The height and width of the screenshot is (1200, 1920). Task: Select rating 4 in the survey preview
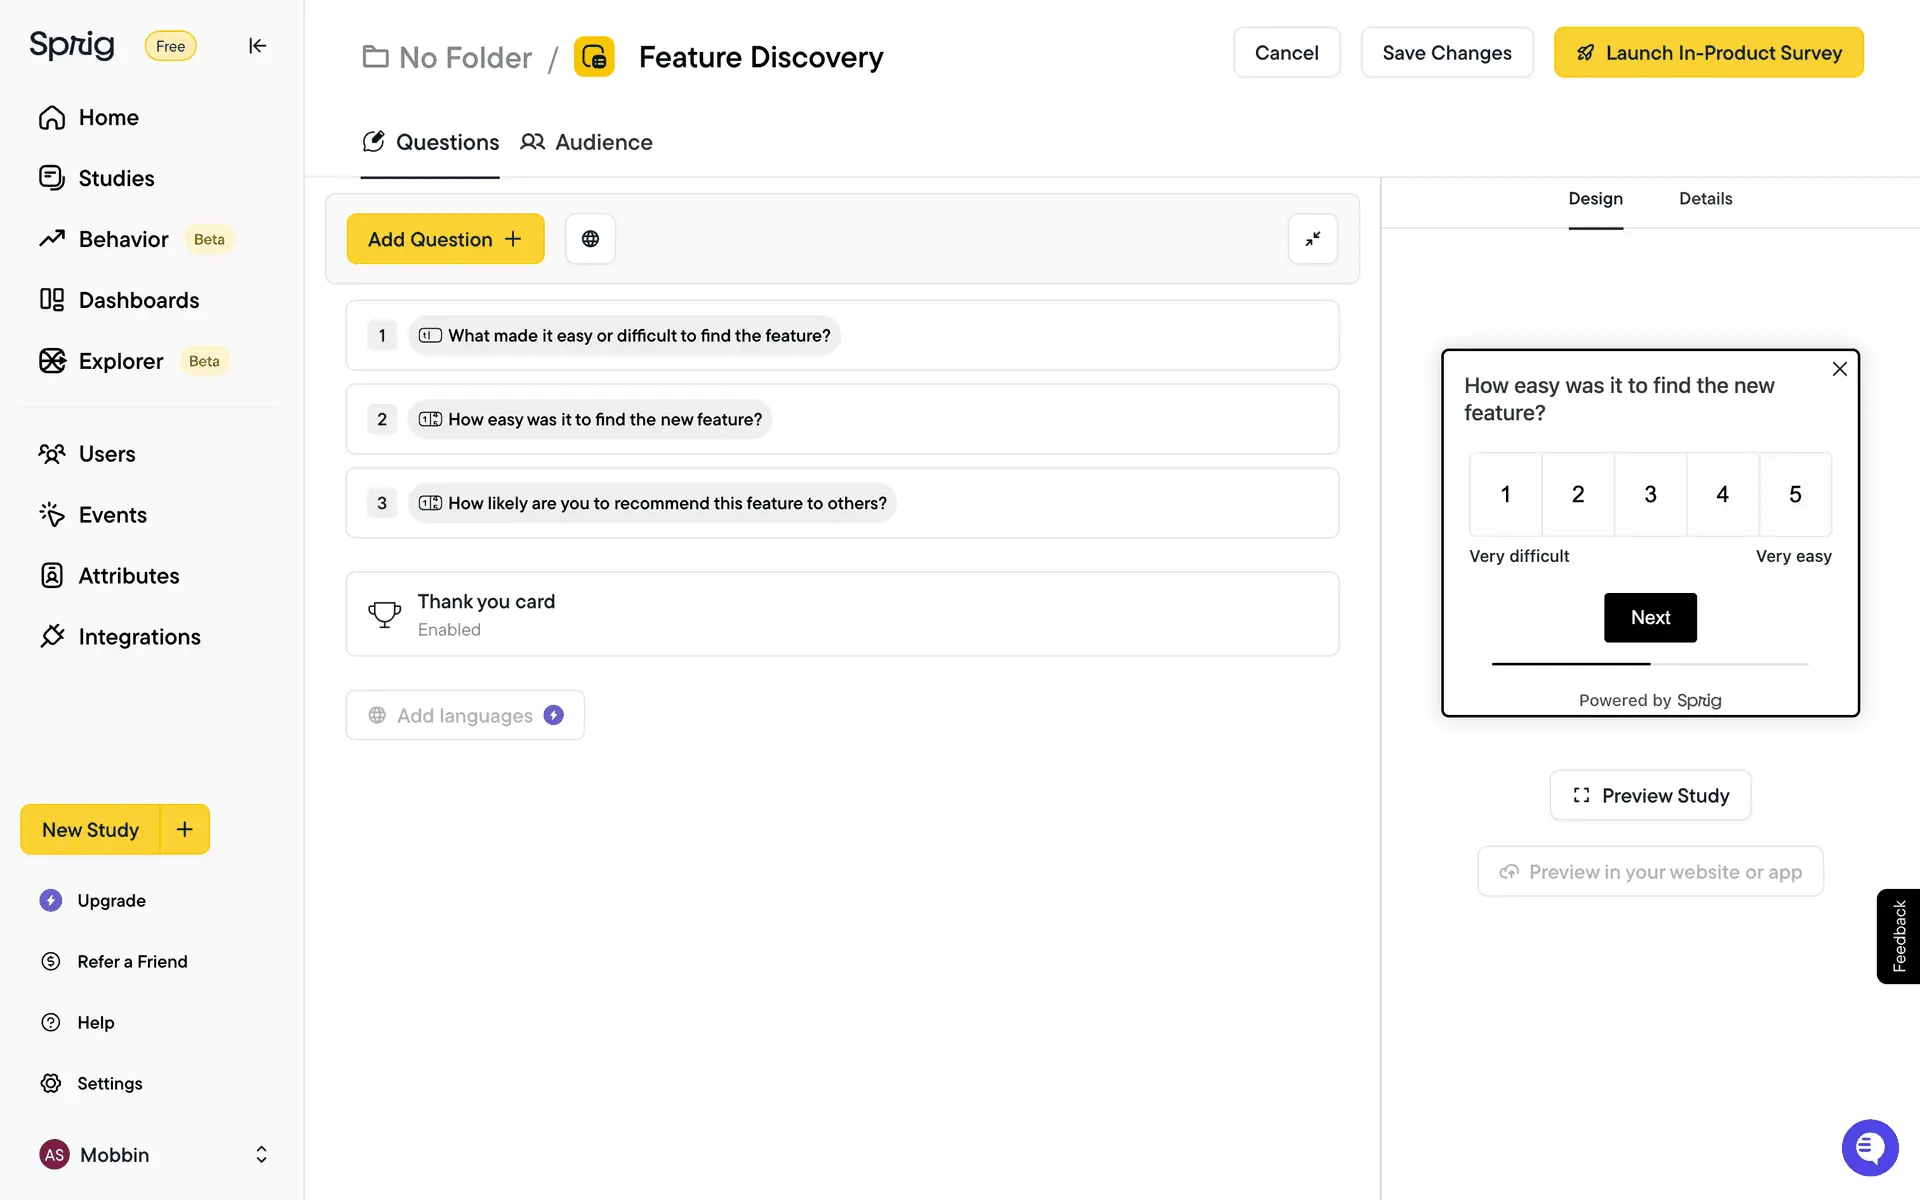click(x=1722, y=494)
